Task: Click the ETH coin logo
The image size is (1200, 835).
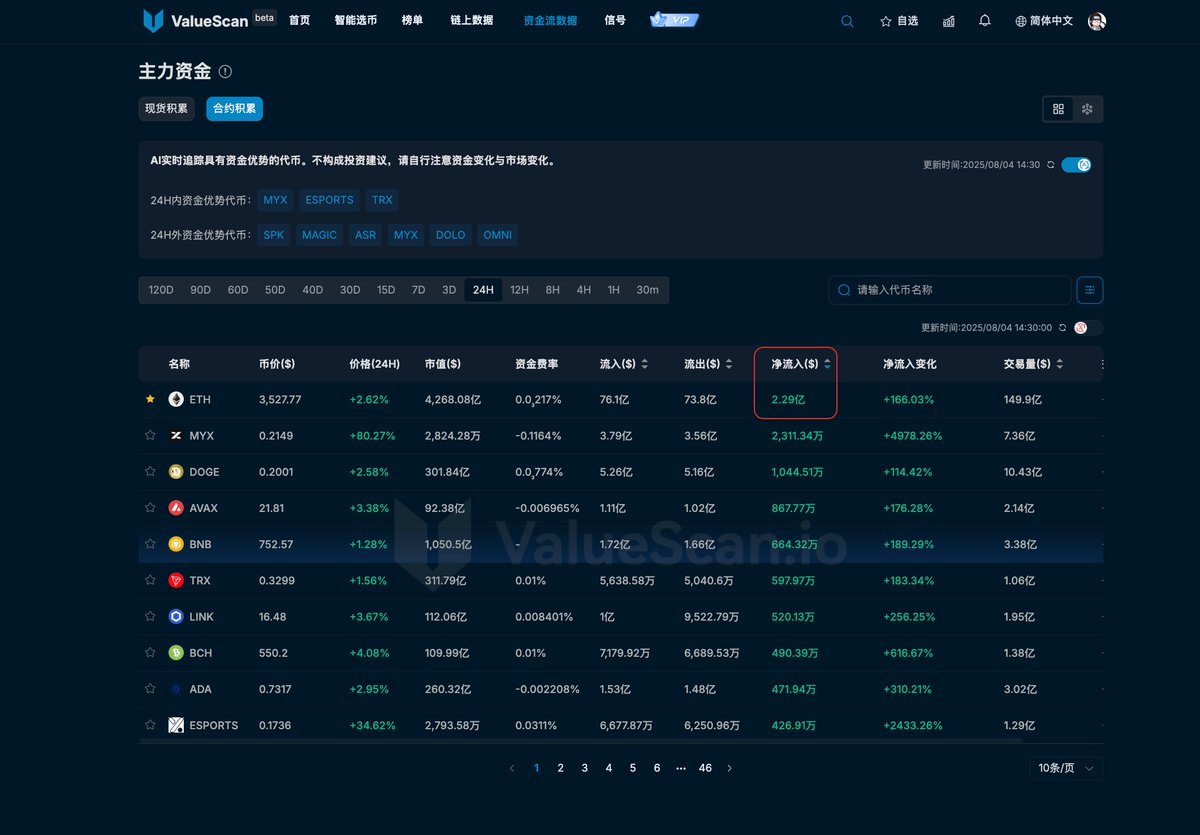Action: pos(176,399)
